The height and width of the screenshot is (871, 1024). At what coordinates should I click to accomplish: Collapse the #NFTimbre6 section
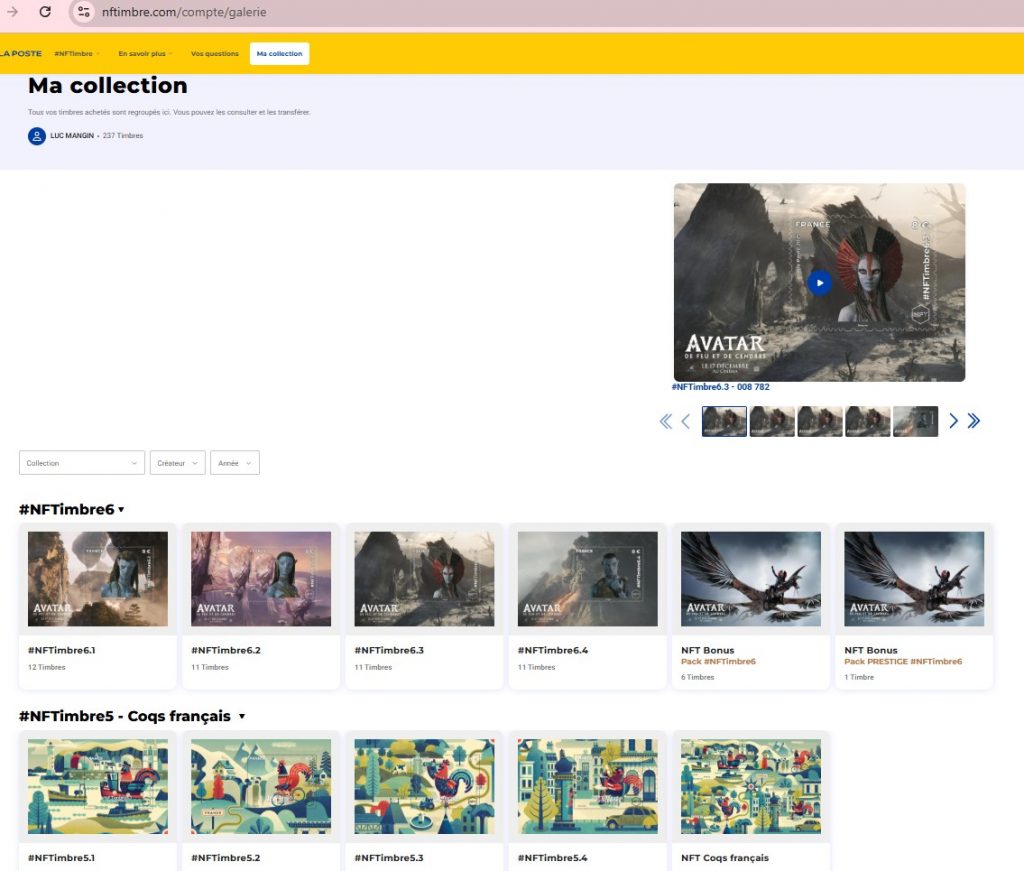click(121, 510)
